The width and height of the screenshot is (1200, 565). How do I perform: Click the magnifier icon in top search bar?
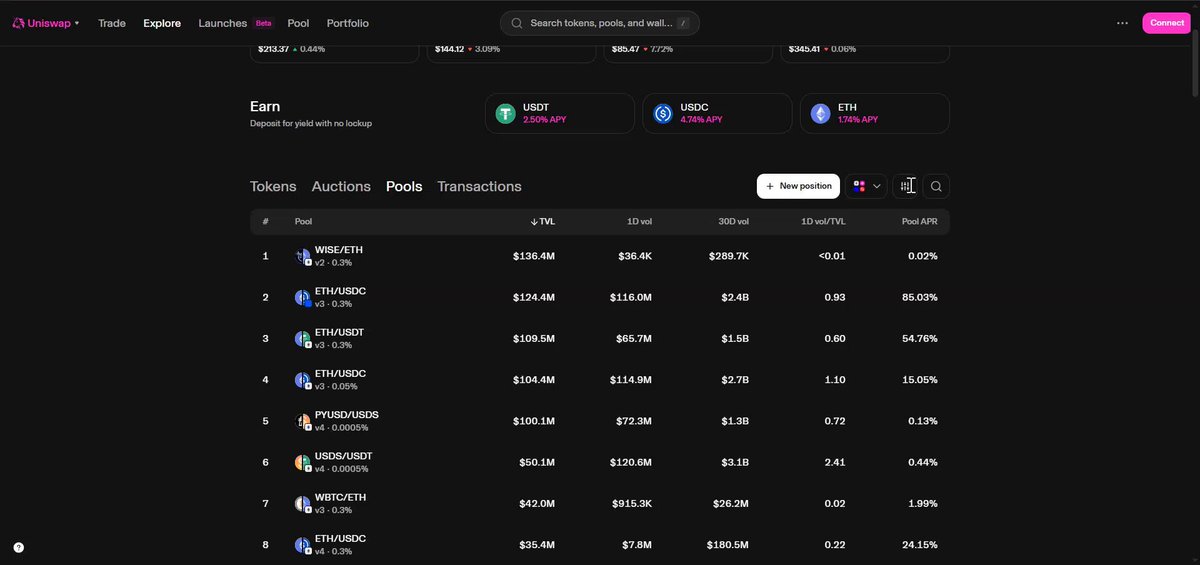coord(517,23)
